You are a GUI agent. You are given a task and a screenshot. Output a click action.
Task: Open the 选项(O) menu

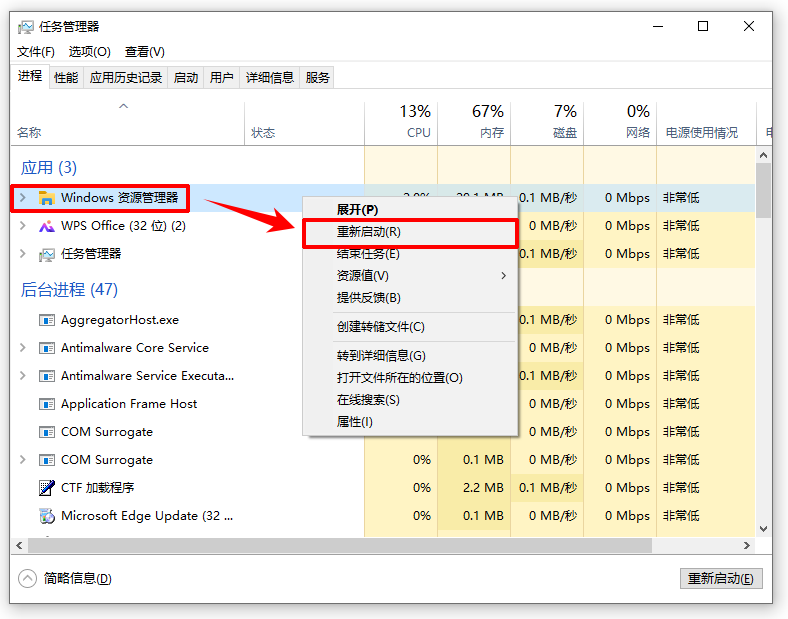89,52
